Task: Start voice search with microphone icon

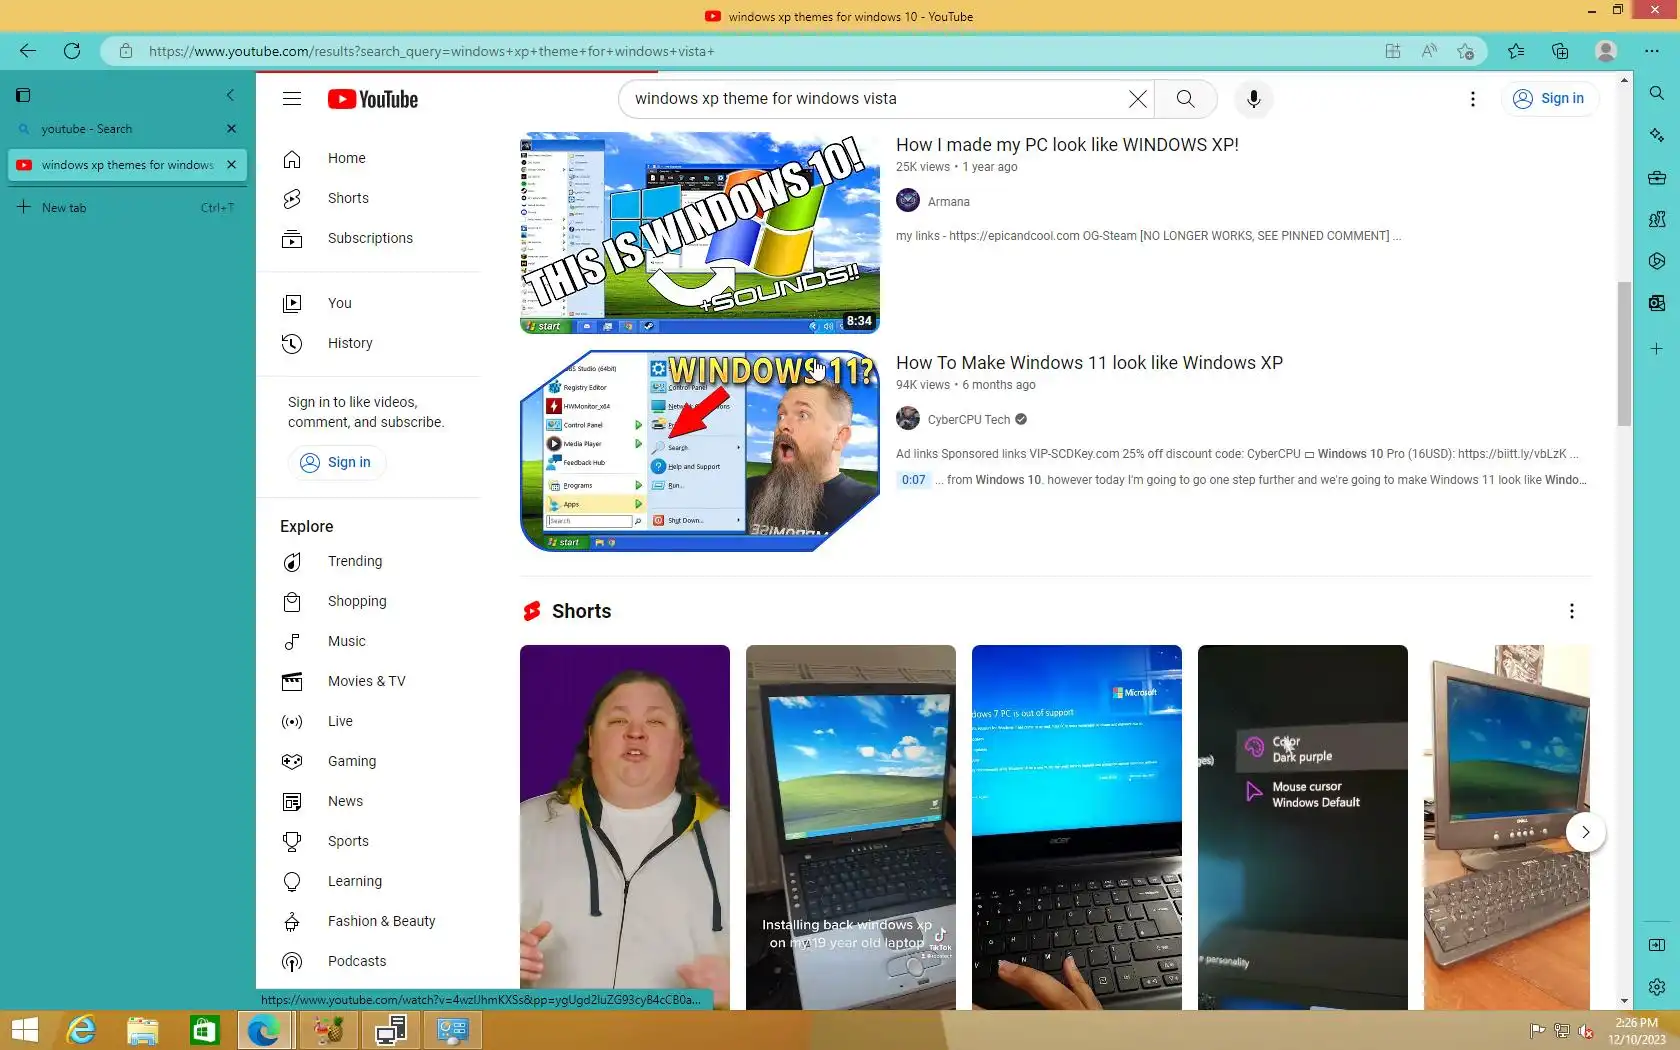Action: pos(1253,98)
